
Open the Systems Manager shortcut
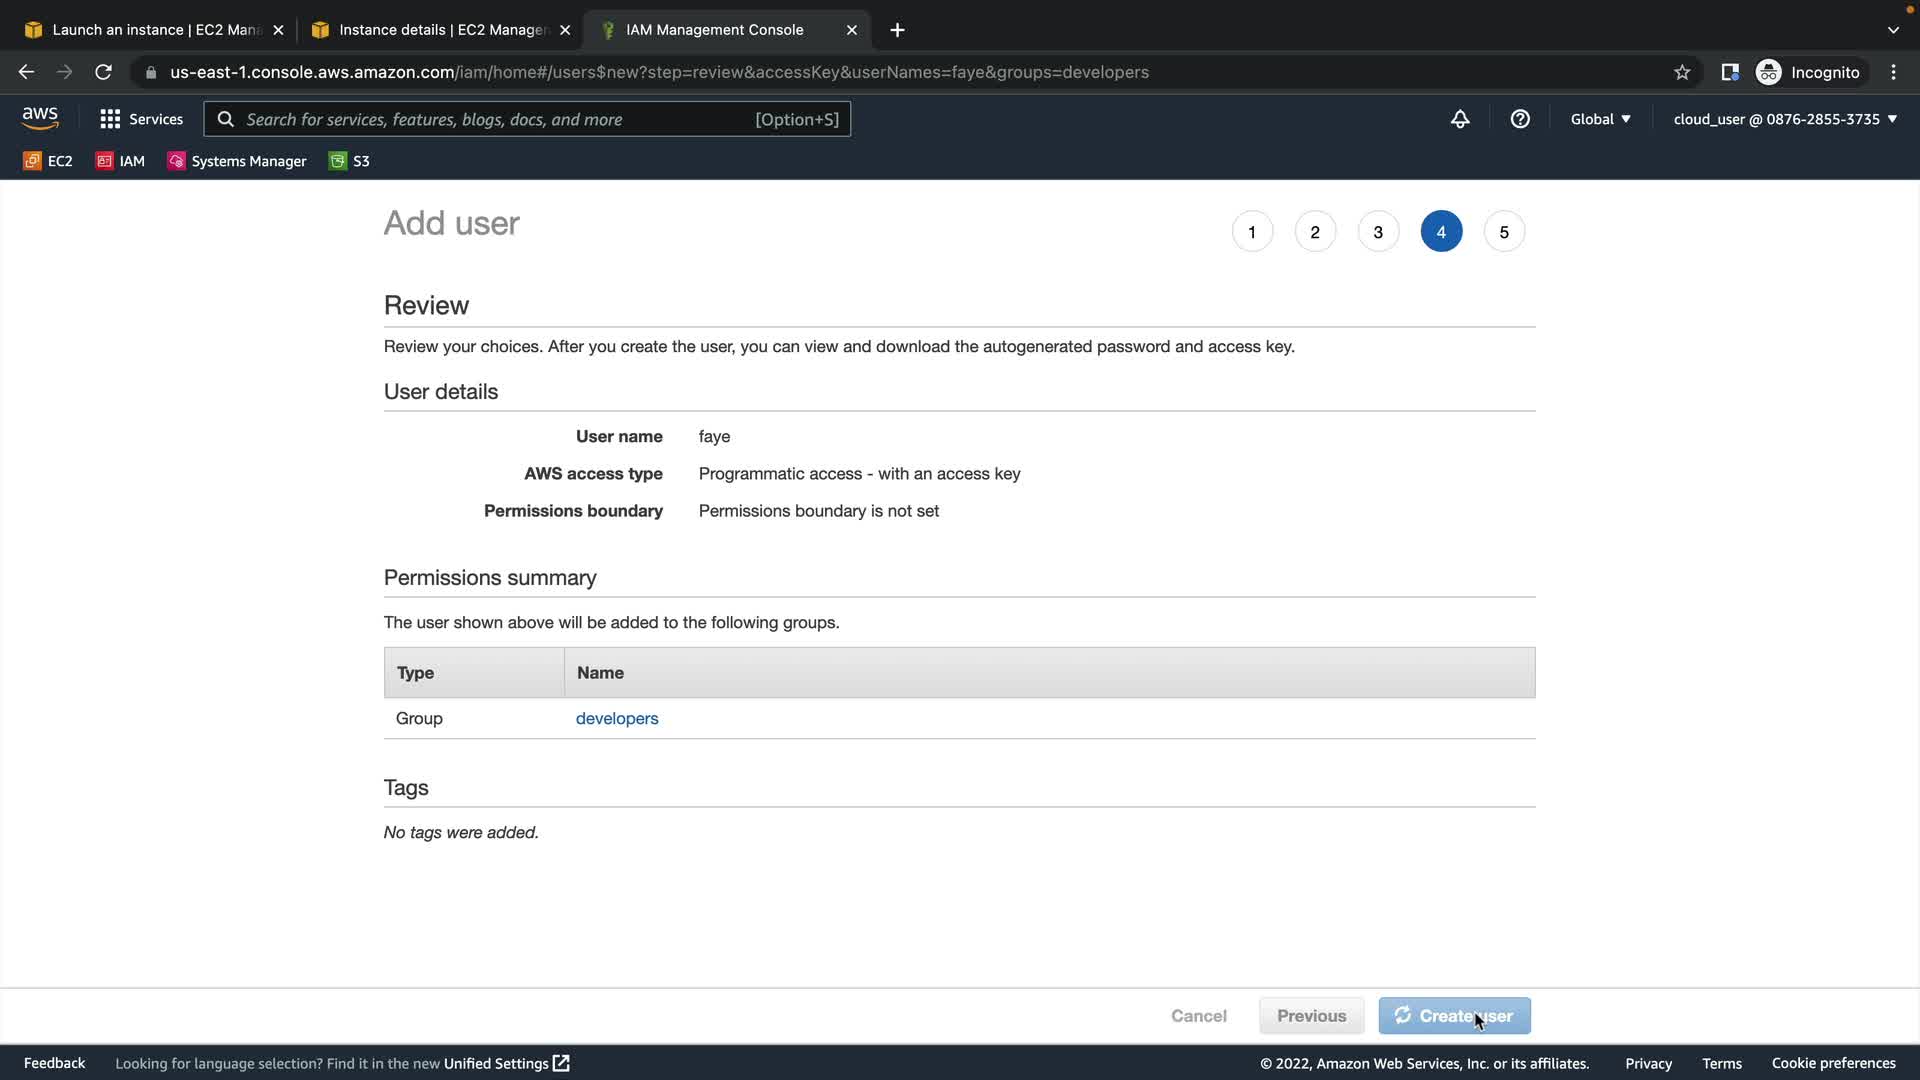coord(237,161)
